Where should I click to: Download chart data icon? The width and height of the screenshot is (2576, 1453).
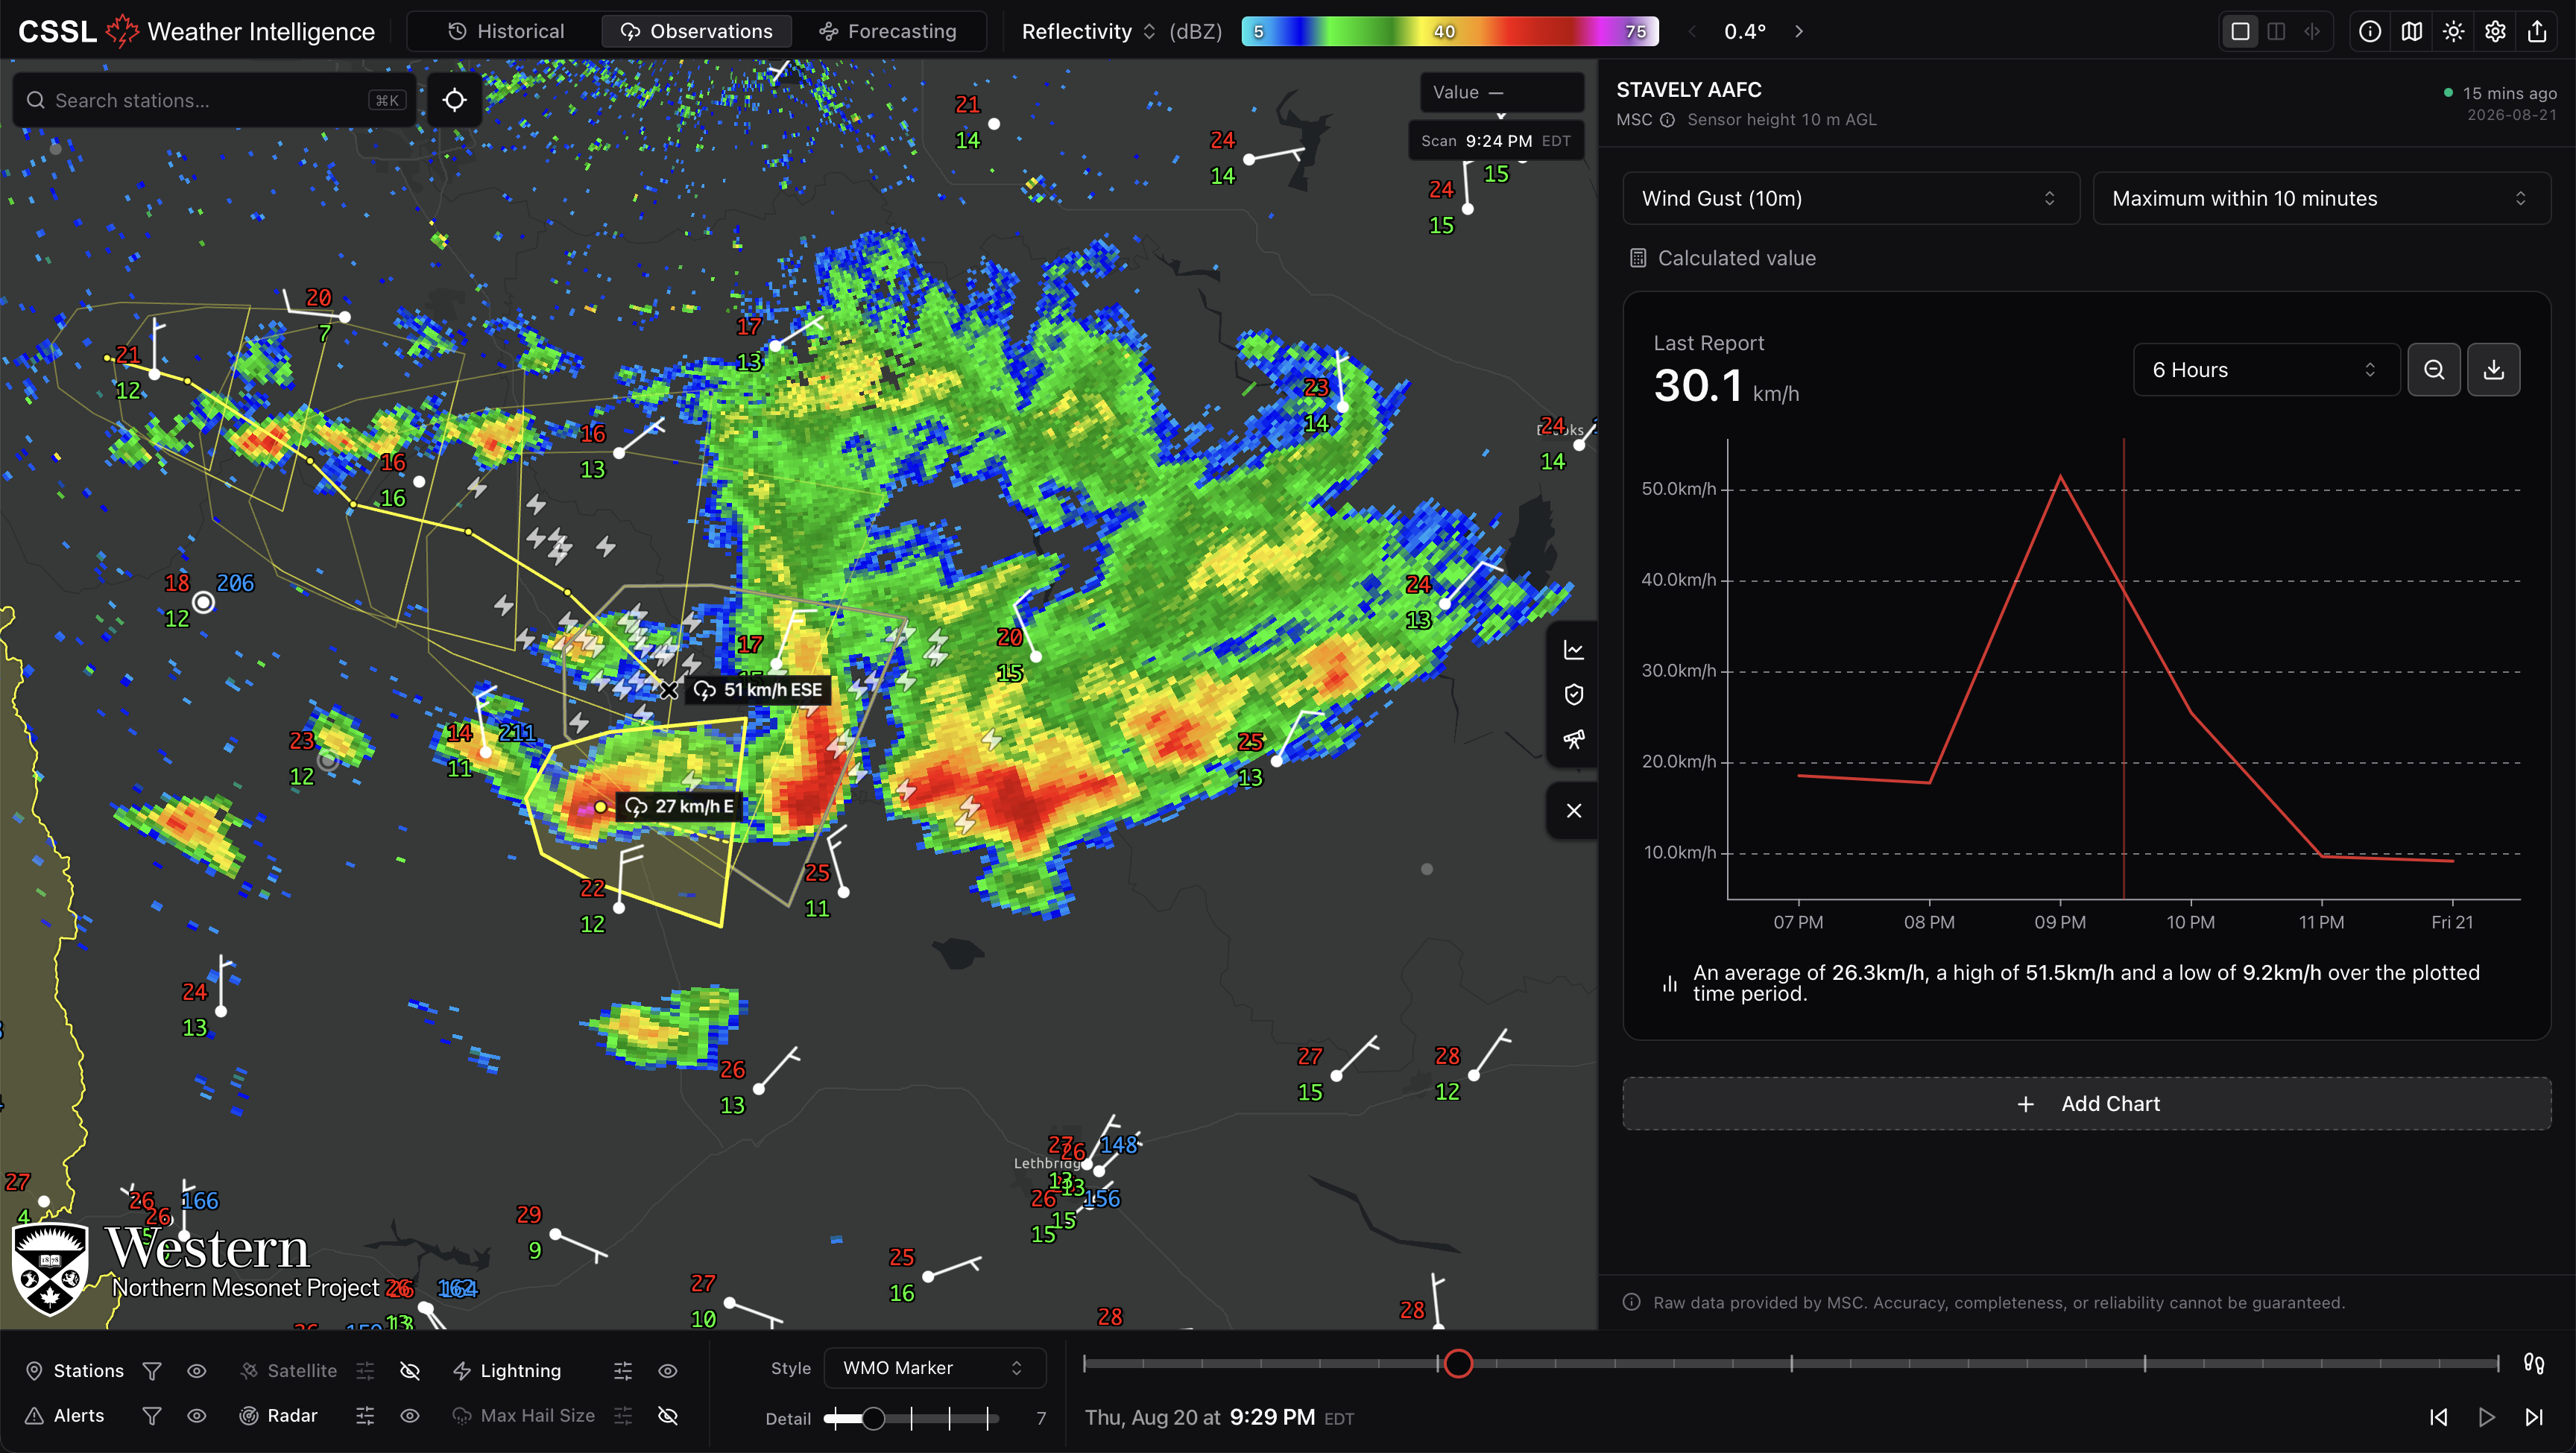coord(2493,370)
